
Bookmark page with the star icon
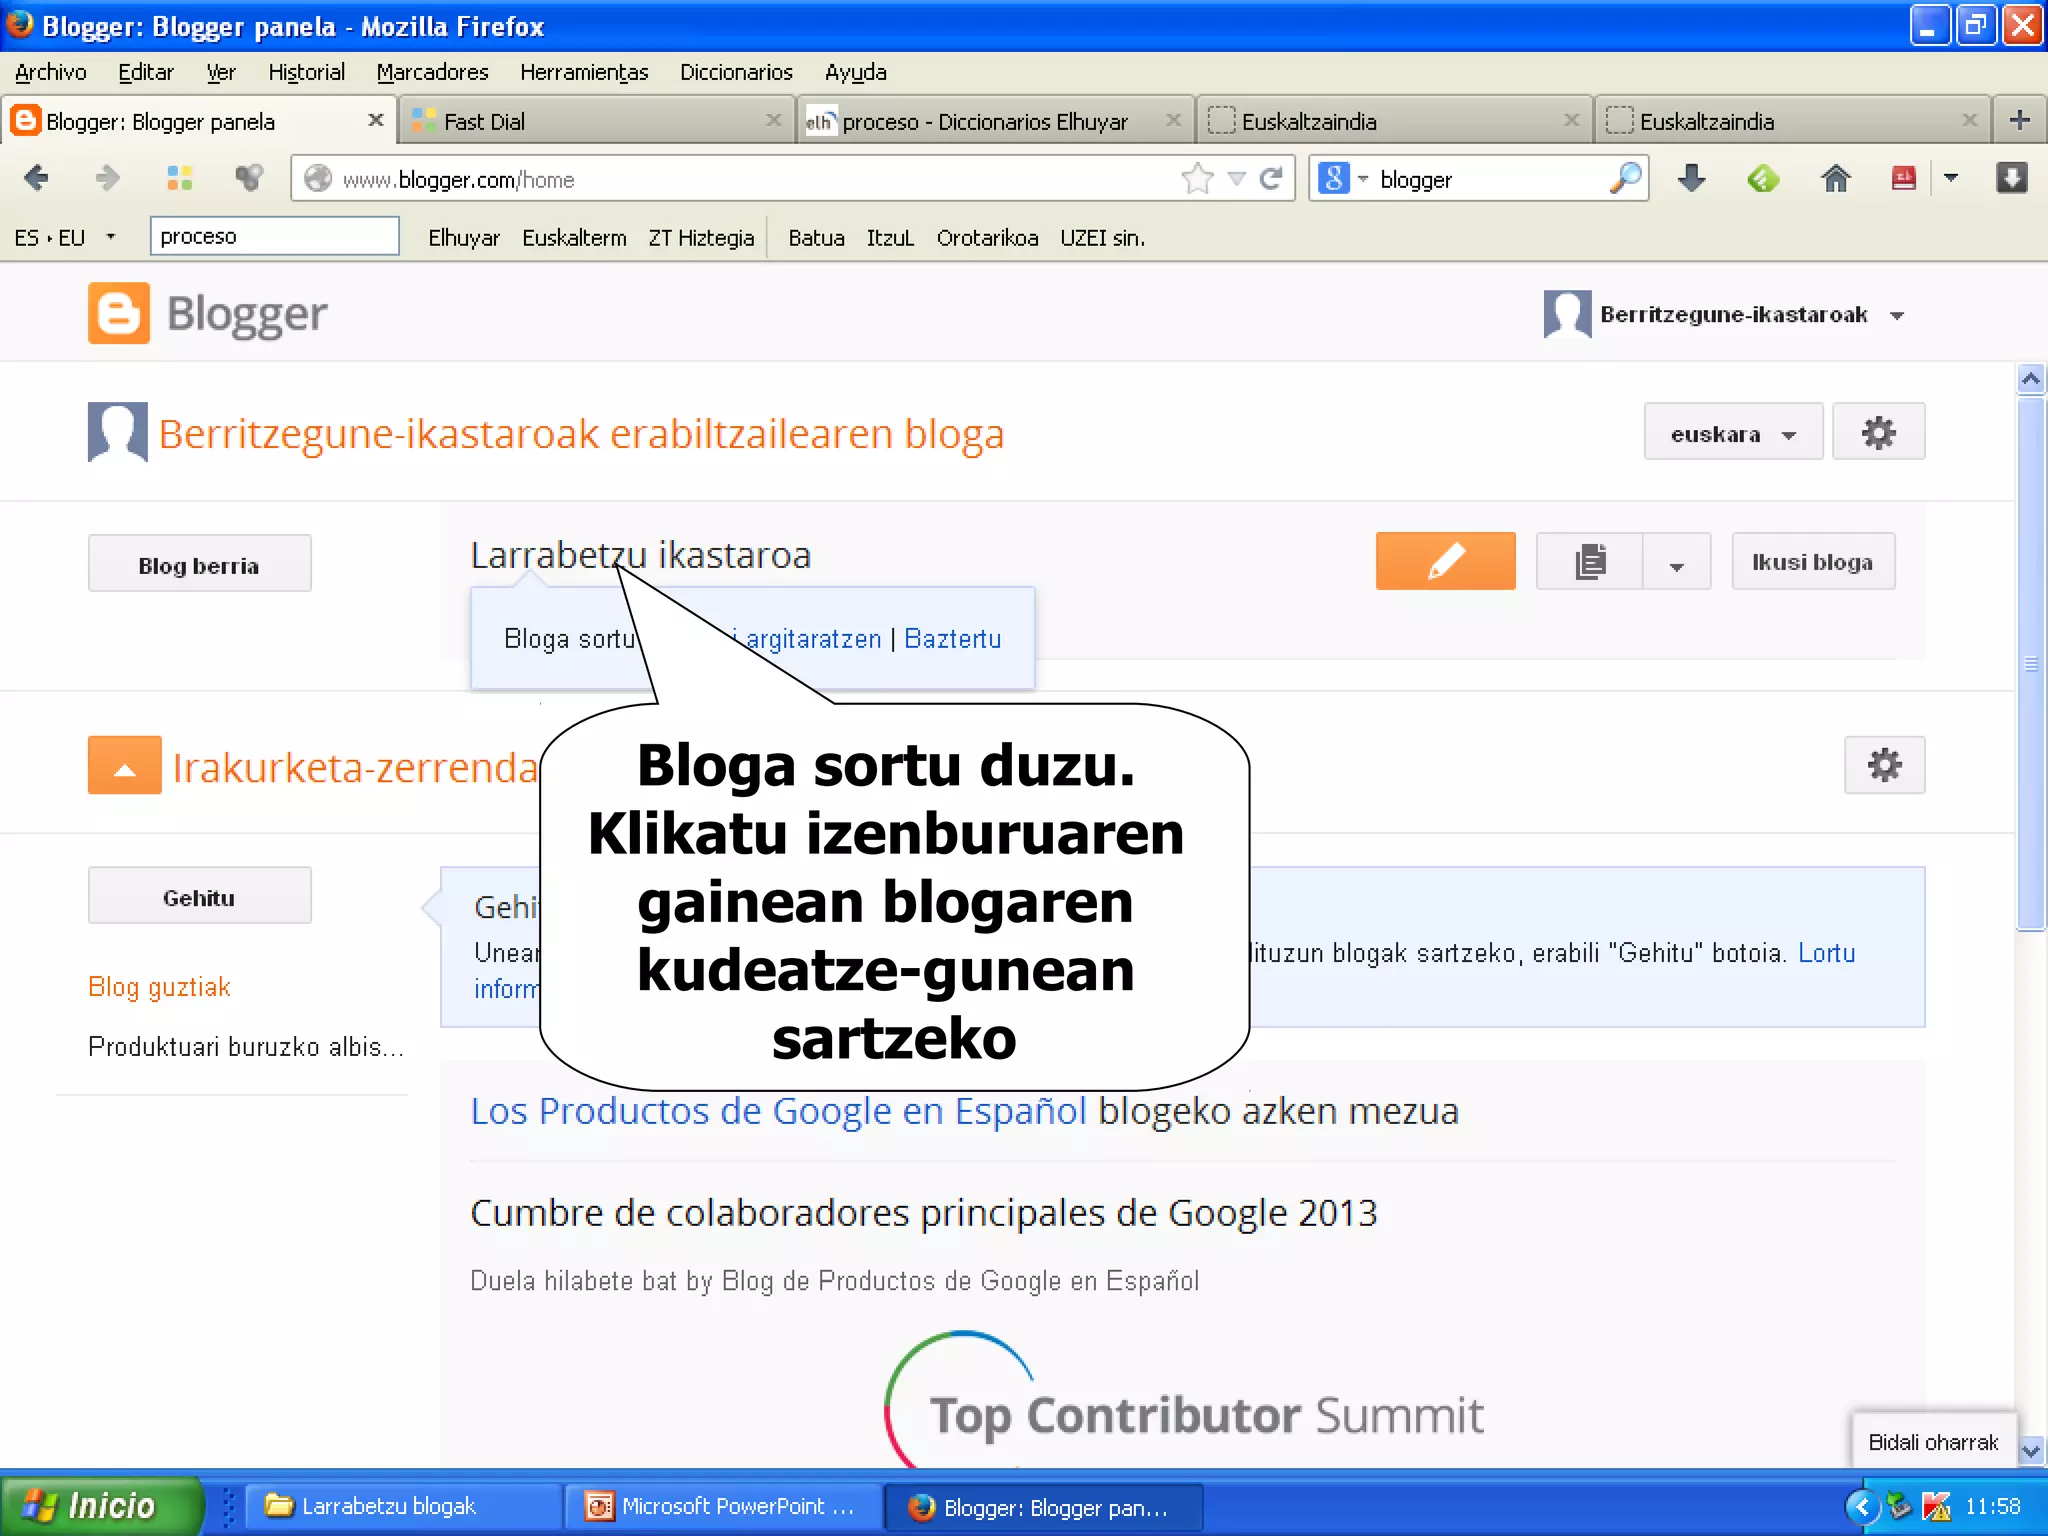click(1197, 179)
